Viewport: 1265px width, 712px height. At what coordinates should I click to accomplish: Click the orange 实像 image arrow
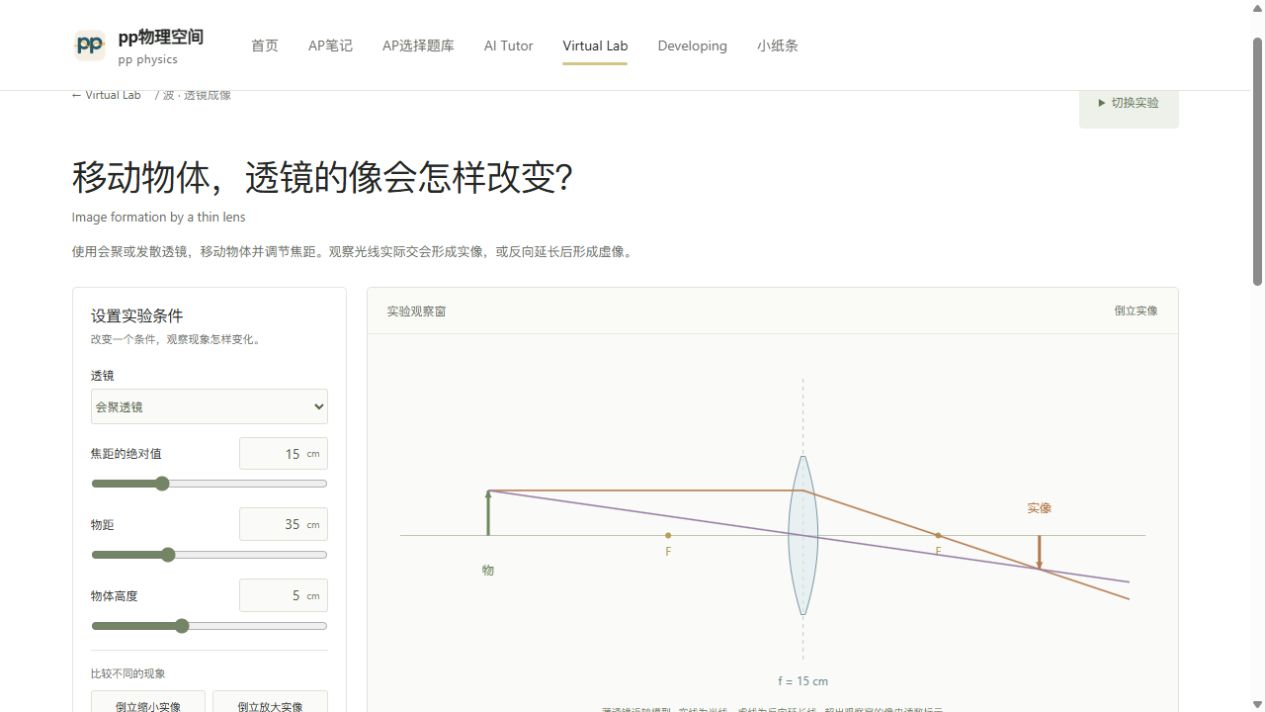point(1039,552)
